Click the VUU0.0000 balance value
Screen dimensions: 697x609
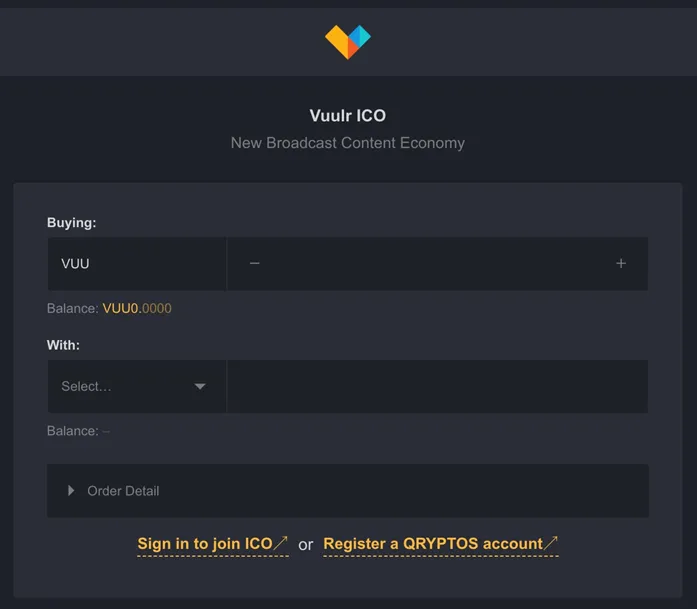tap(137, 309)
